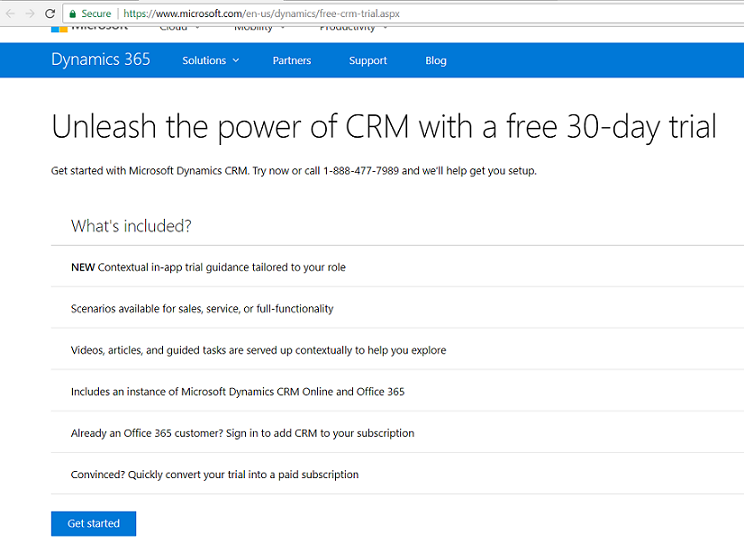
Task: Go to the Support page
Action: pos(368,60)
